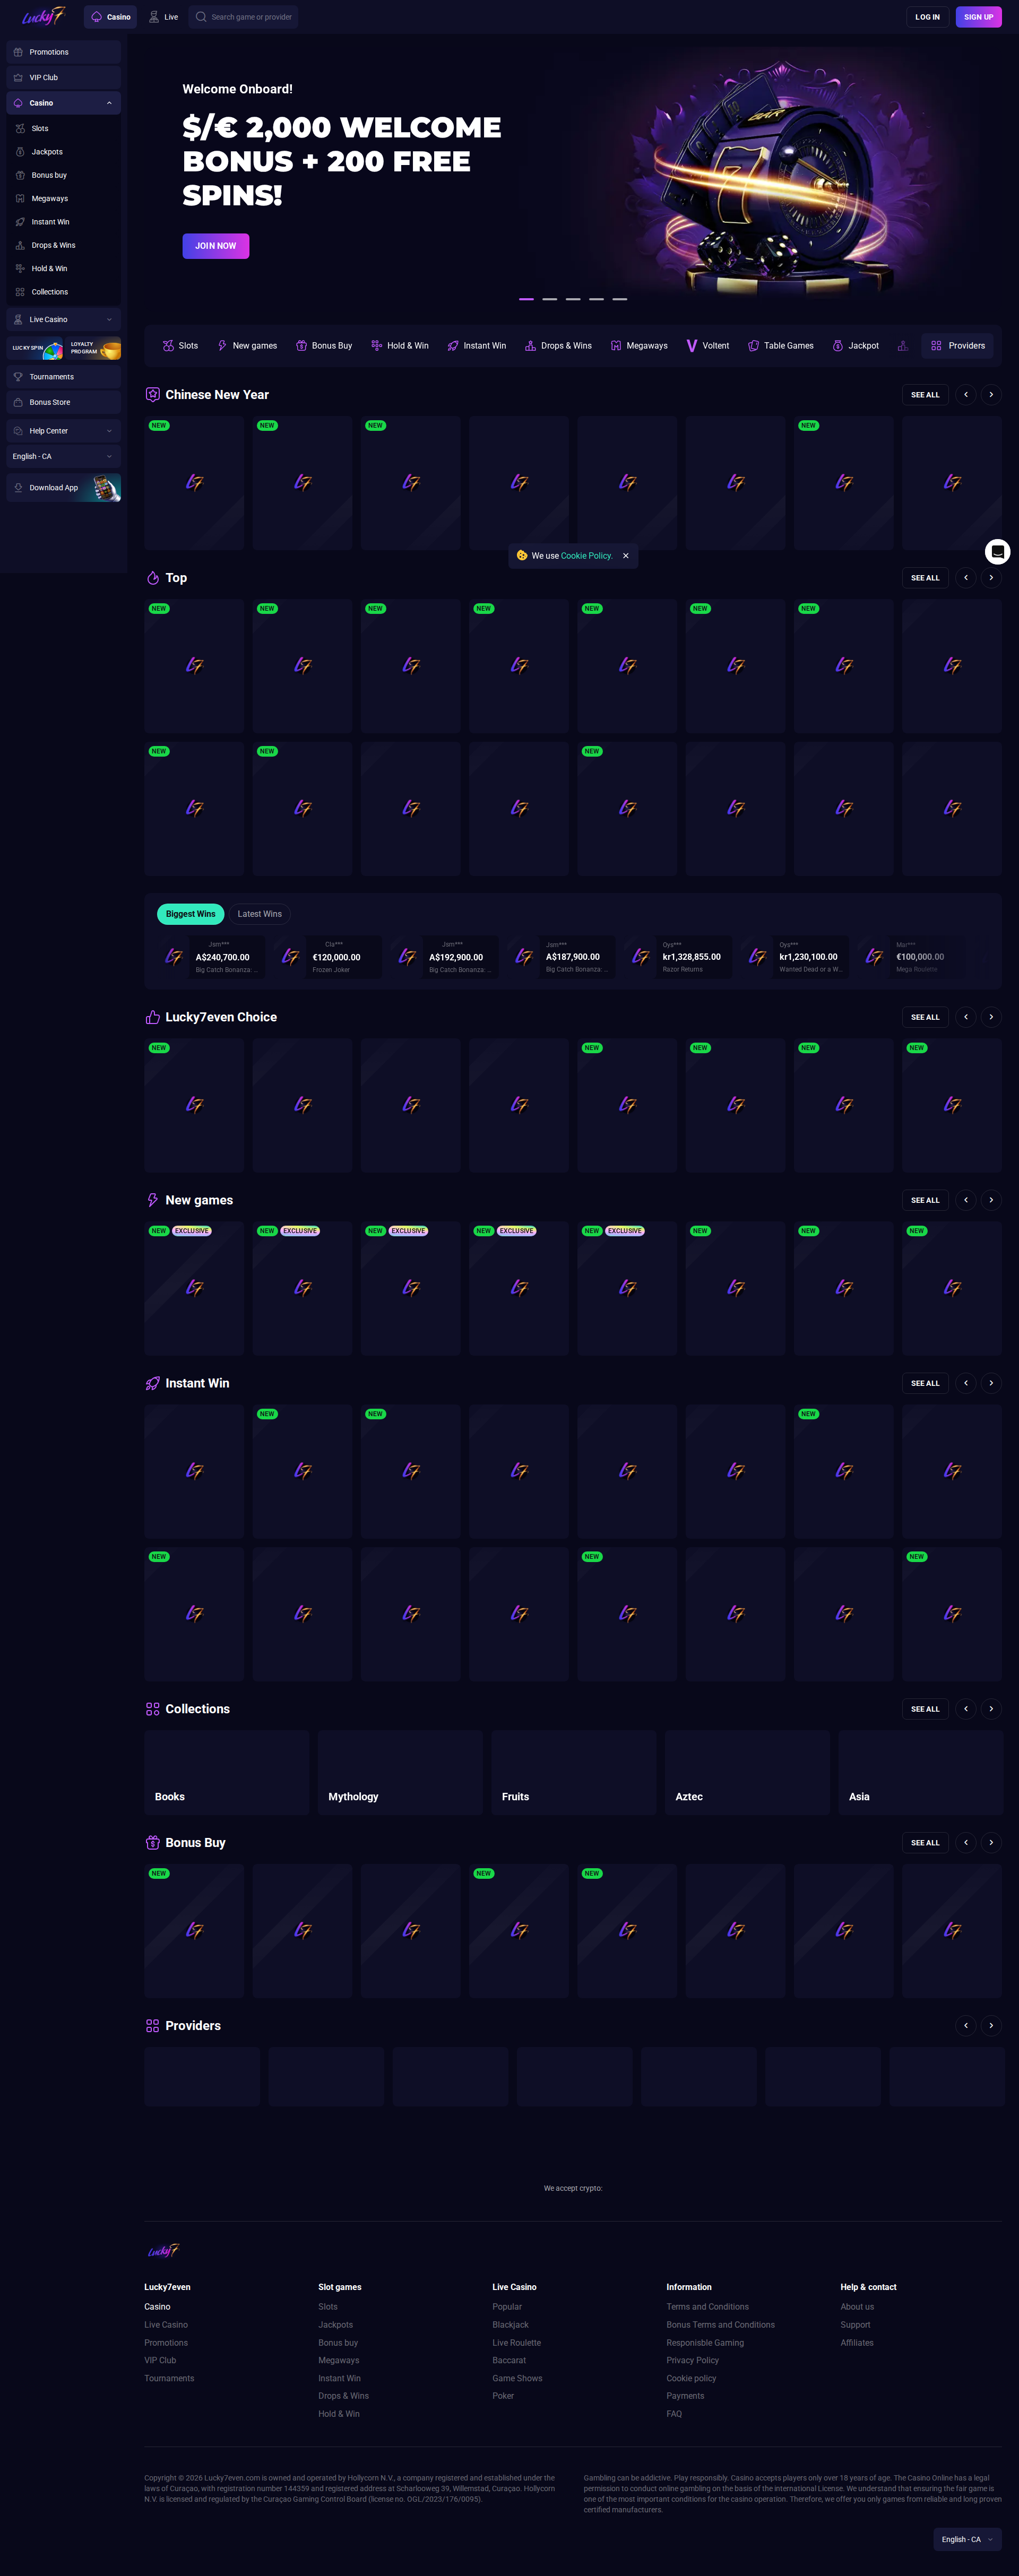Switch to the Biggest Wins toggle
The height and width of the screenshot is (2576, 1019).
point(190,914)
